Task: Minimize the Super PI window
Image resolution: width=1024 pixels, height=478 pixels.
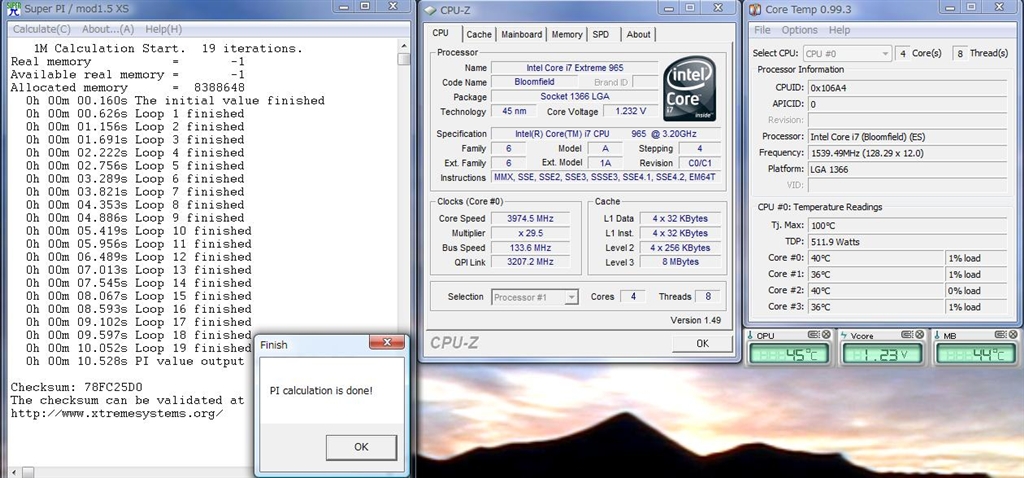Action: (x=343, y=6)
